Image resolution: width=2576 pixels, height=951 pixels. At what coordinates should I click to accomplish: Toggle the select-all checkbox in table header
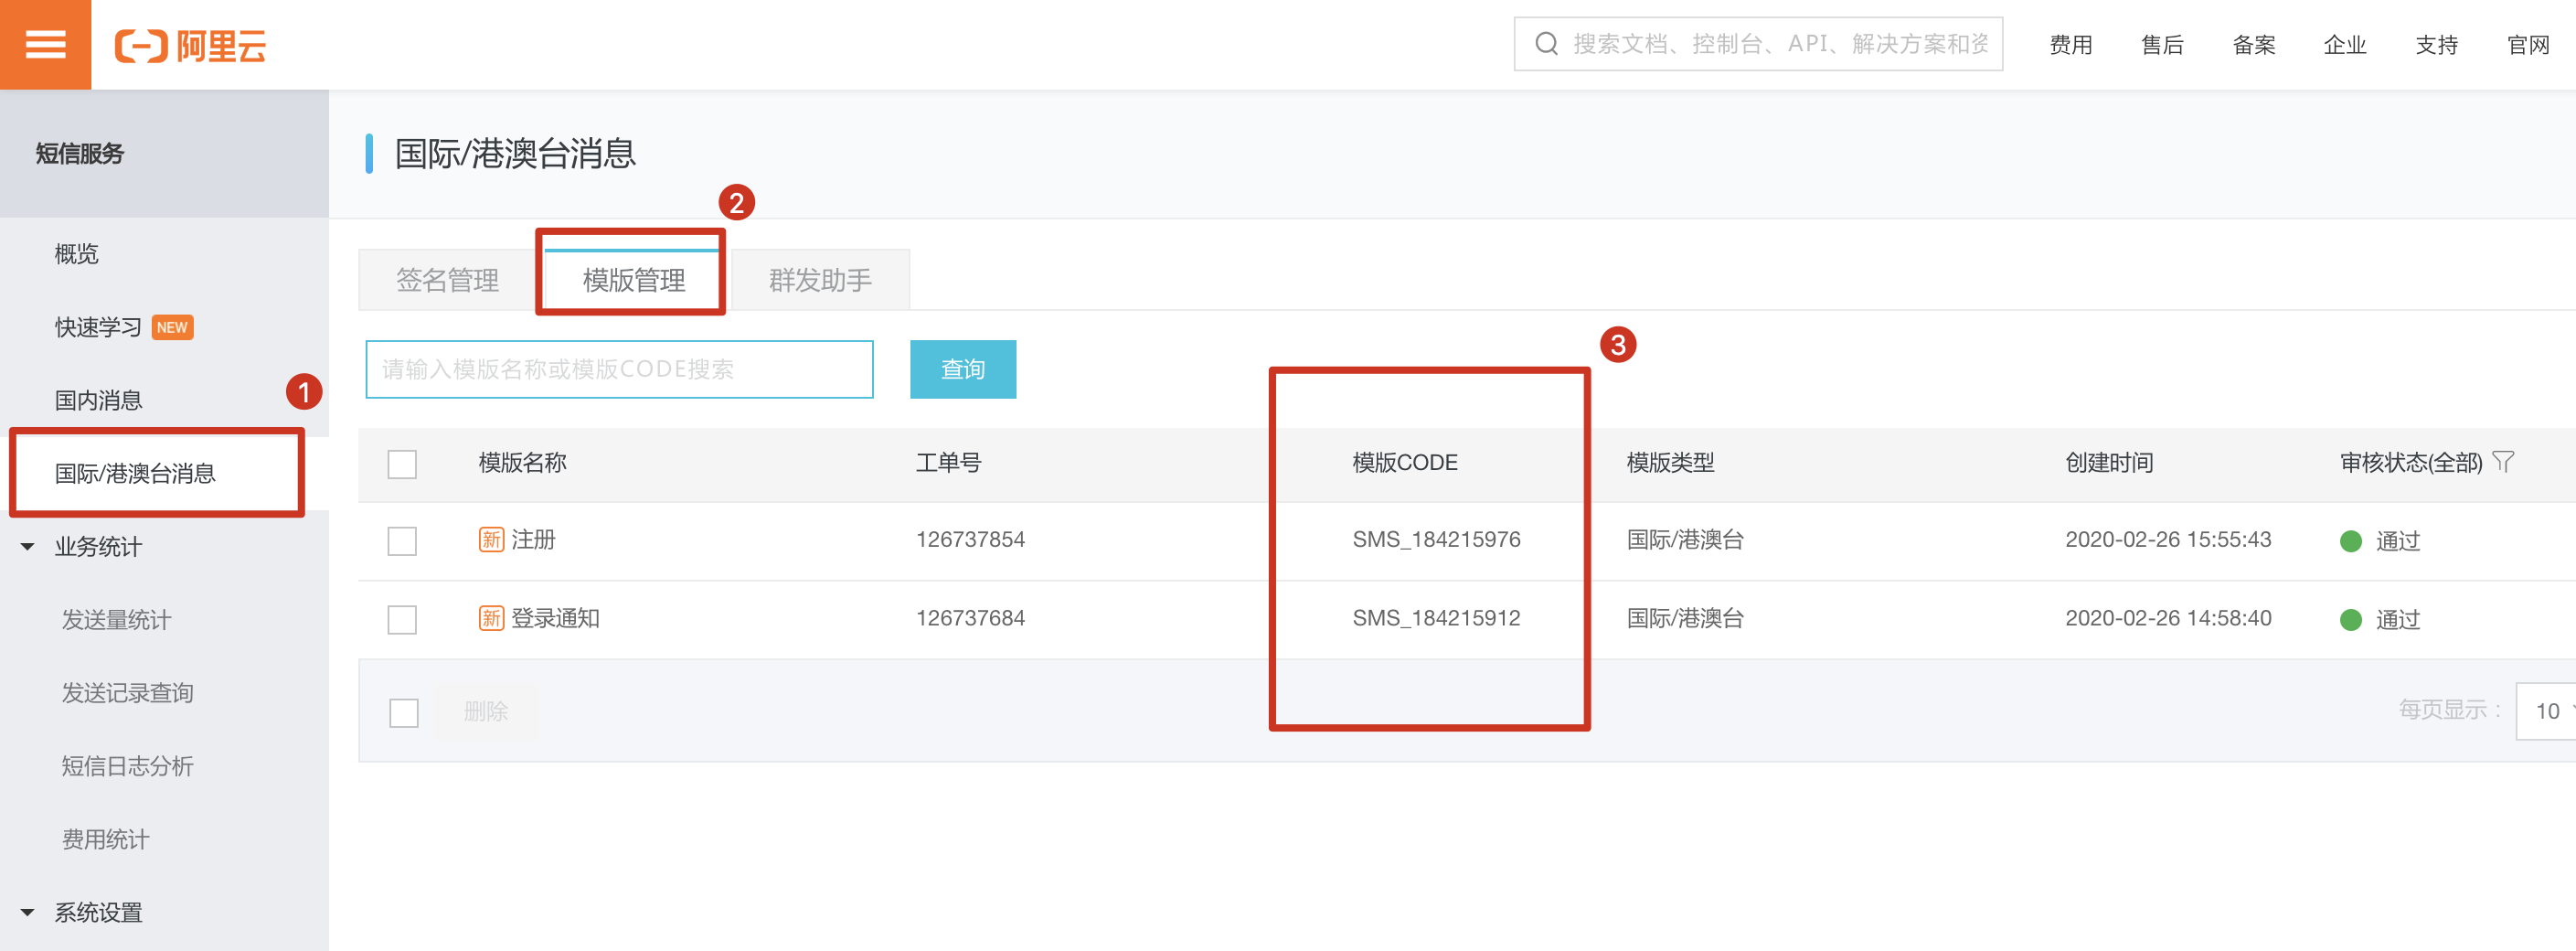pyautogui.click(x=402, y=464)
